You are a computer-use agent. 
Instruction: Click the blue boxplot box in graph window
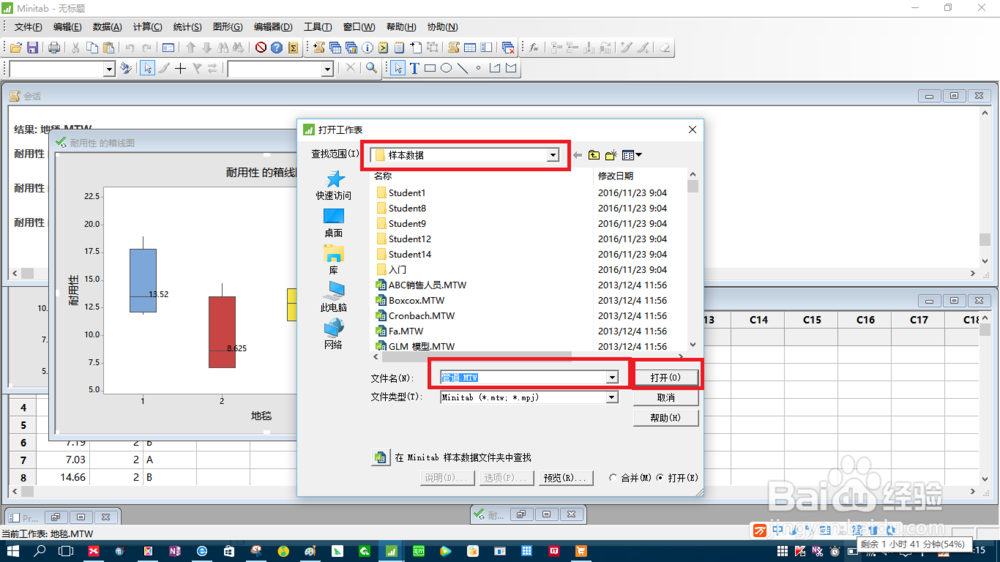(143, 281)
